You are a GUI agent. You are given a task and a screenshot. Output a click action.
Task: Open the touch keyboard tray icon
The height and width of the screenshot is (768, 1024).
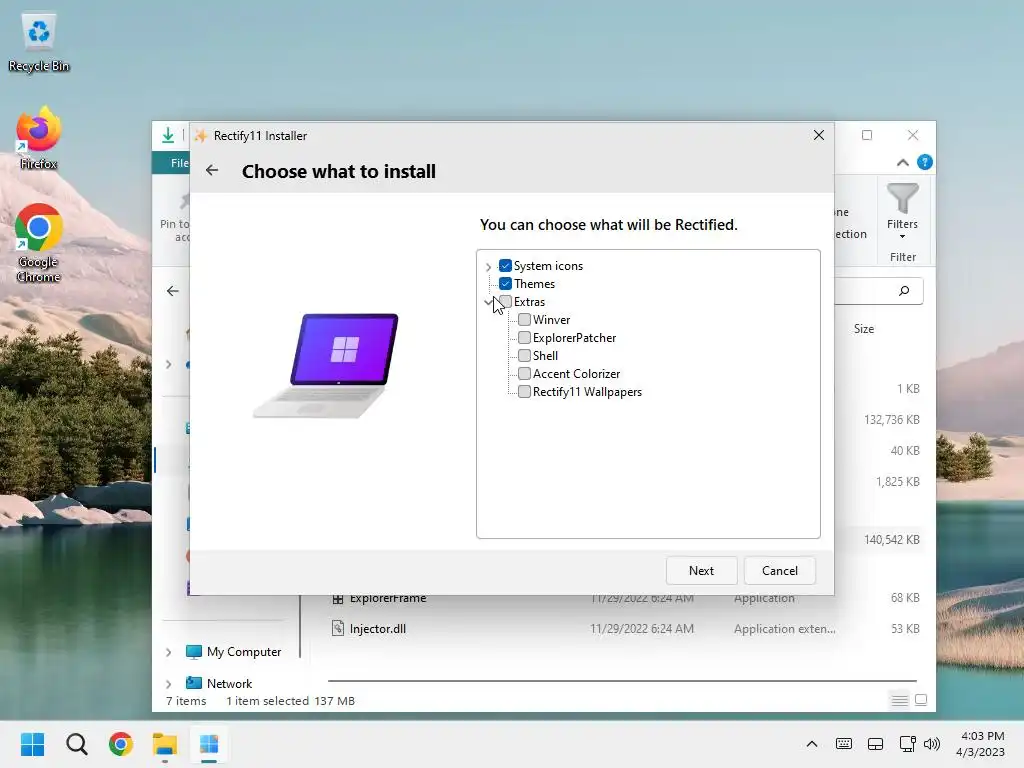[x=844, y=744]
